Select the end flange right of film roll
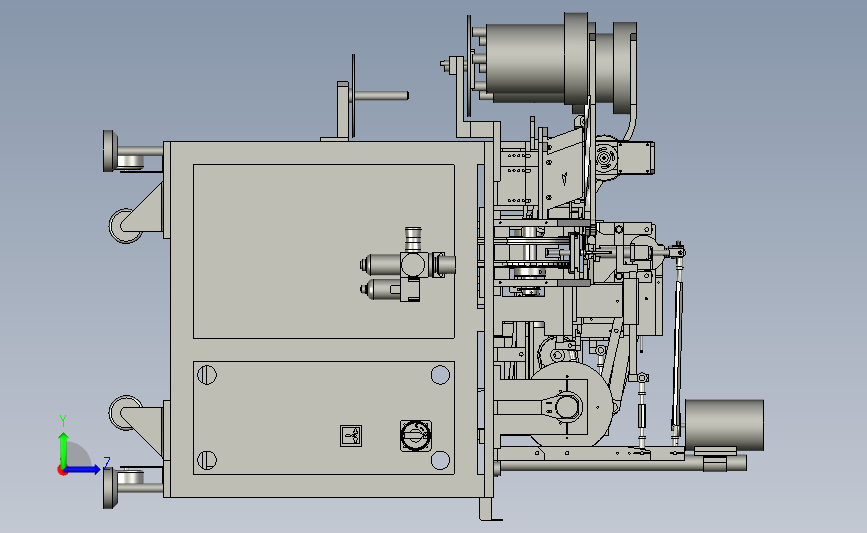867x533 pixels. [625, 67]
